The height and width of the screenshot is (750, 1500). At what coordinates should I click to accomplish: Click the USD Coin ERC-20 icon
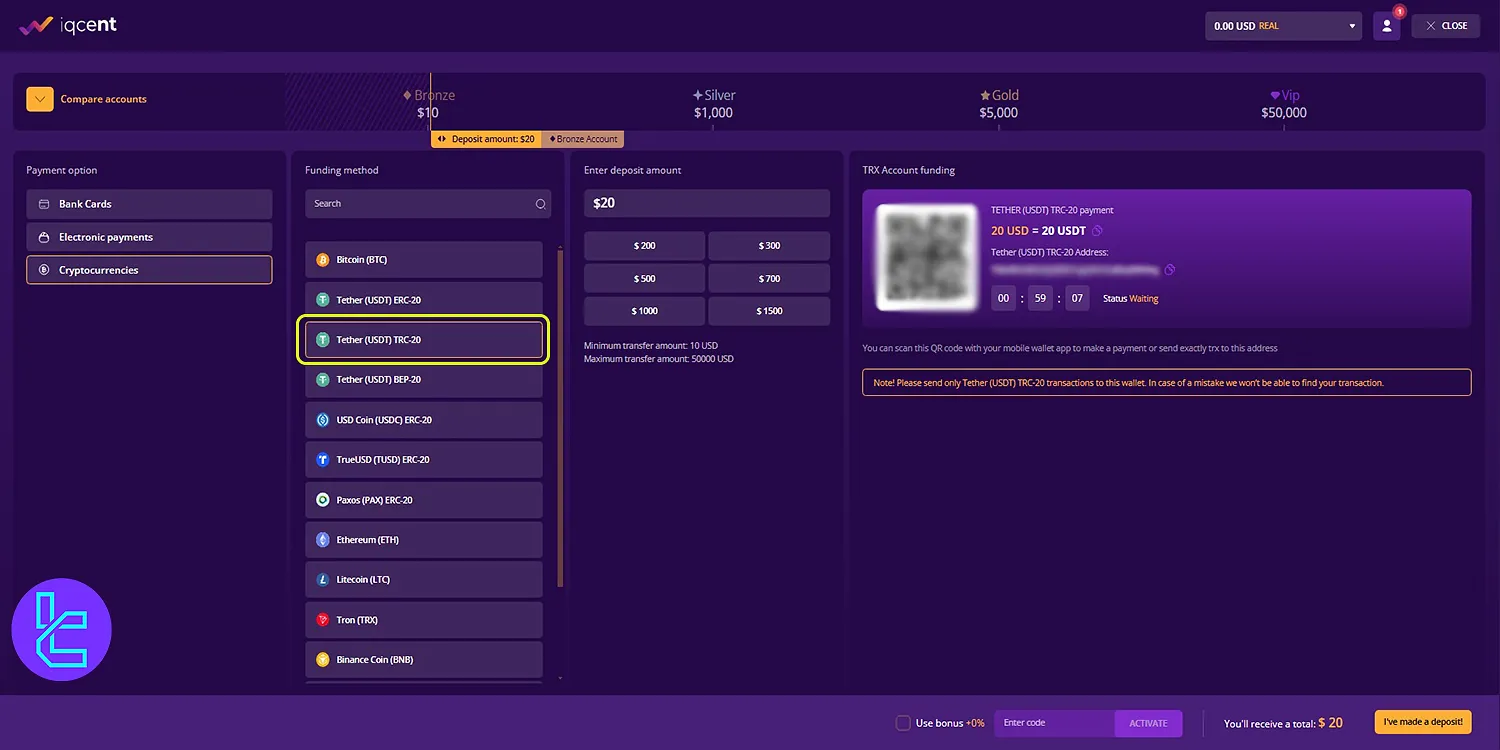click(x=322, y=420)
